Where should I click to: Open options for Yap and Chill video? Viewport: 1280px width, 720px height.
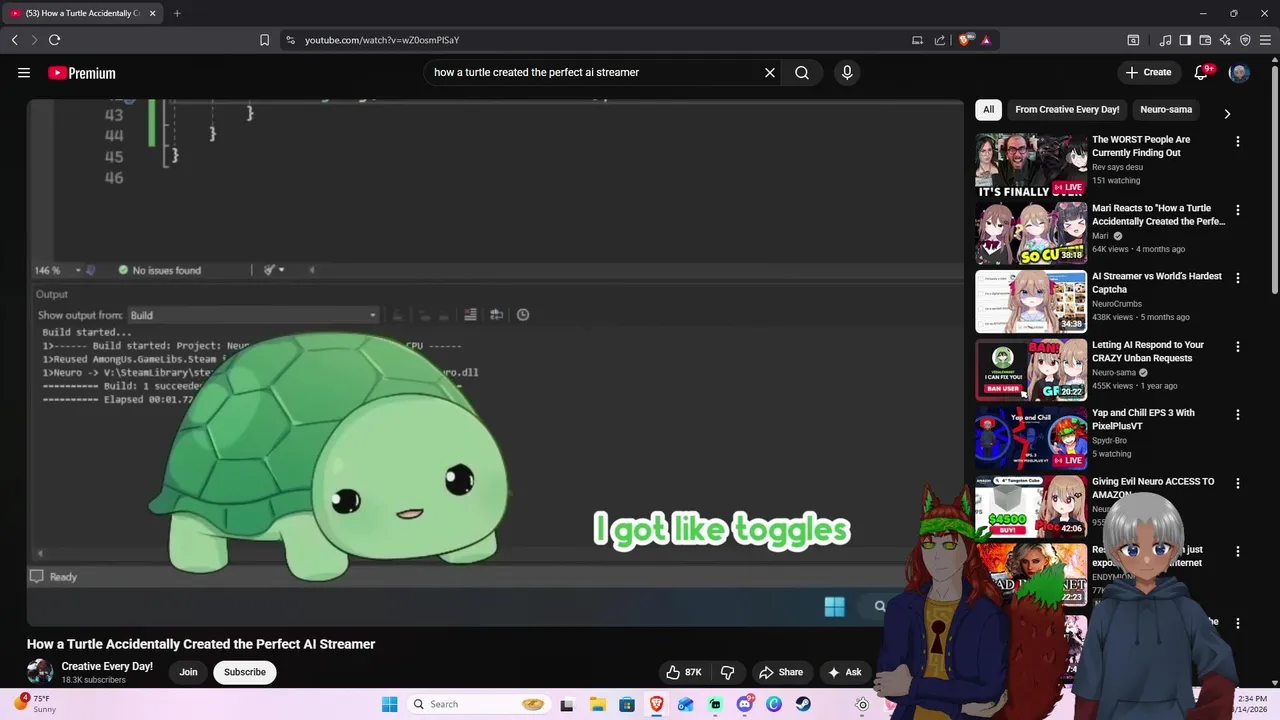point(1238,415)
